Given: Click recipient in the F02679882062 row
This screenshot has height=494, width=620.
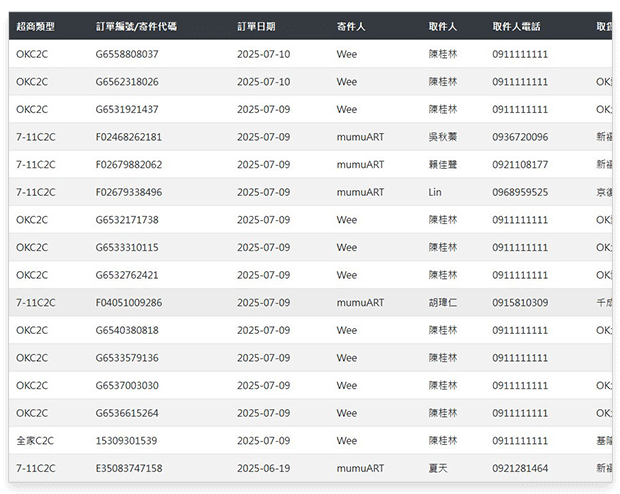Looking at the screenshot, I should (443, 165).
